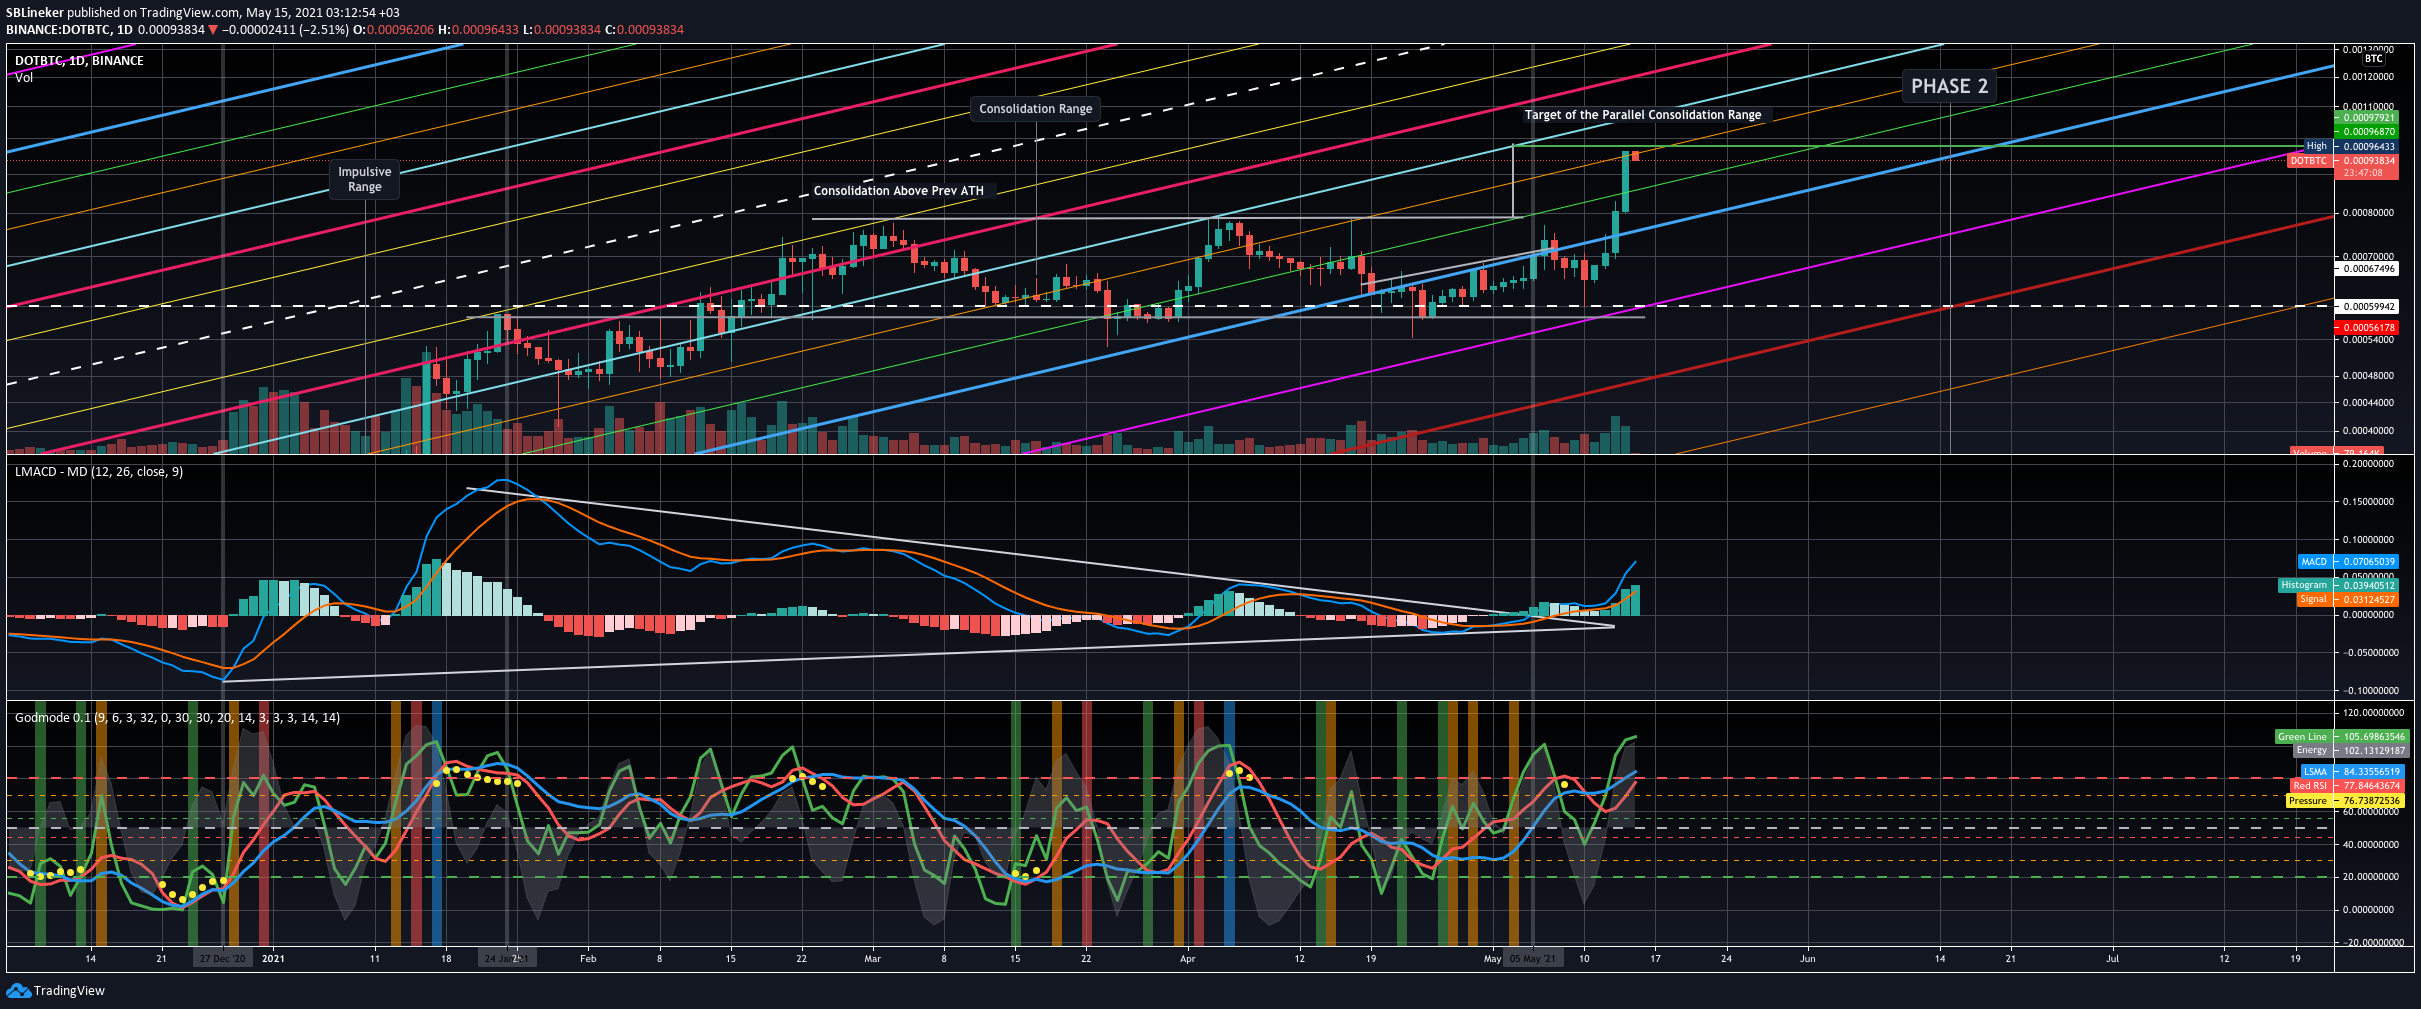Click the Godmode 0.1 indicator legend
Screen dimensions: 2421x1009
pos(177,718)
